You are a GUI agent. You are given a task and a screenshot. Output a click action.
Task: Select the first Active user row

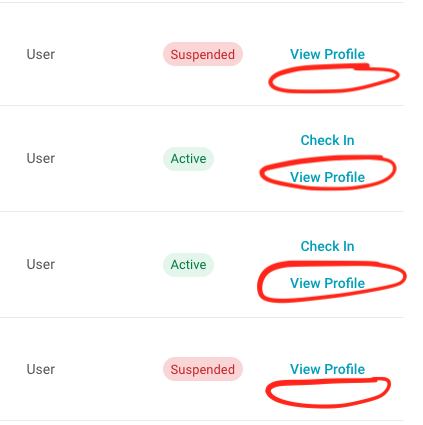click(202, 159)
